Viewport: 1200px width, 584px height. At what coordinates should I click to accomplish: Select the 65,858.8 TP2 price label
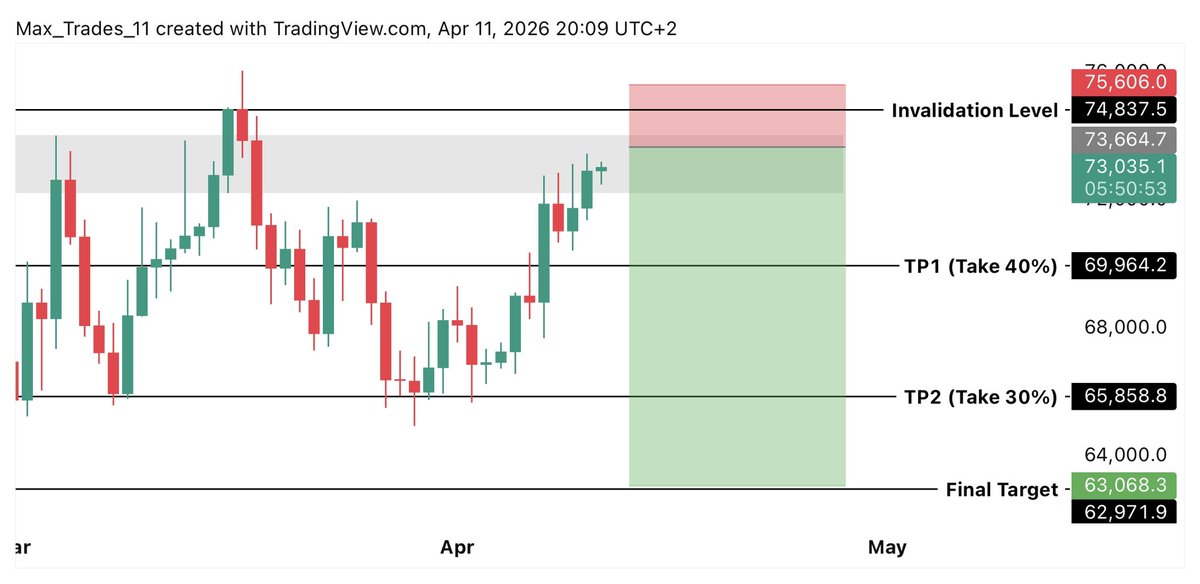pyautogui.click(x=1118, y=397)
